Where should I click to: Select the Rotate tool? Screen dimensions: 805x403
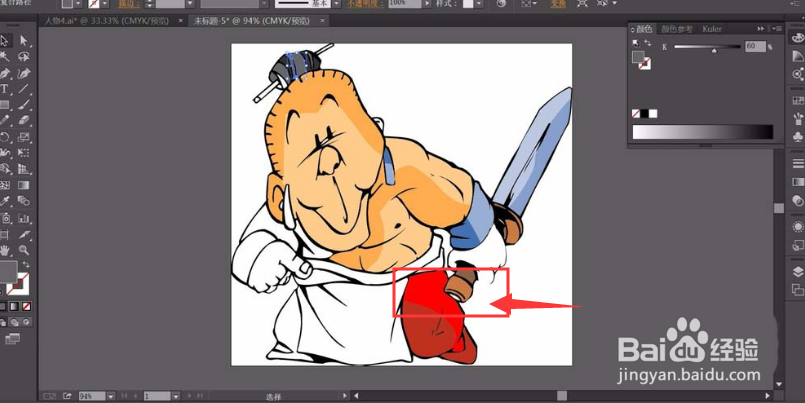5,137
